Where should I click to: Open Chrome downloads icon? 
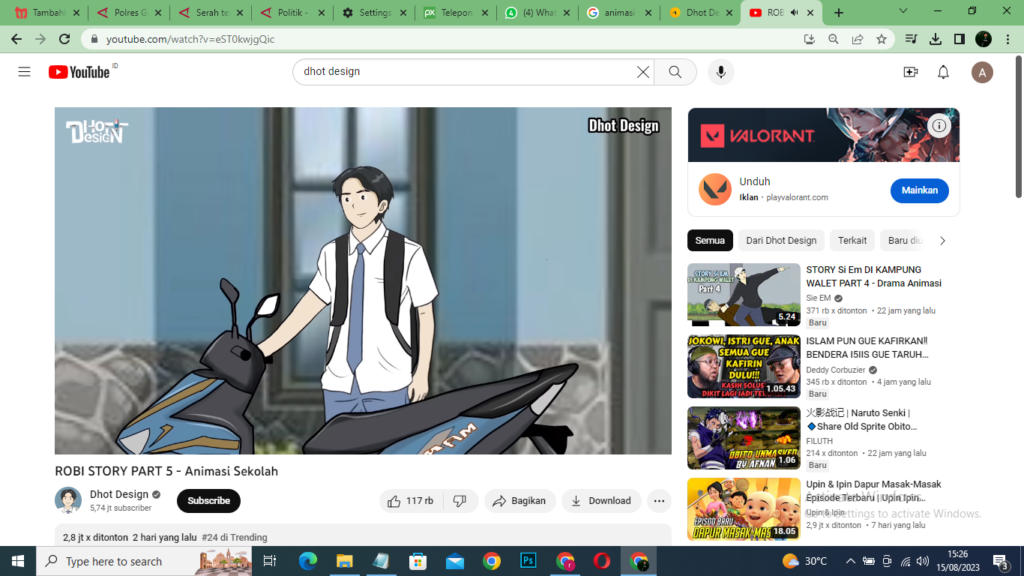[935, 39]
